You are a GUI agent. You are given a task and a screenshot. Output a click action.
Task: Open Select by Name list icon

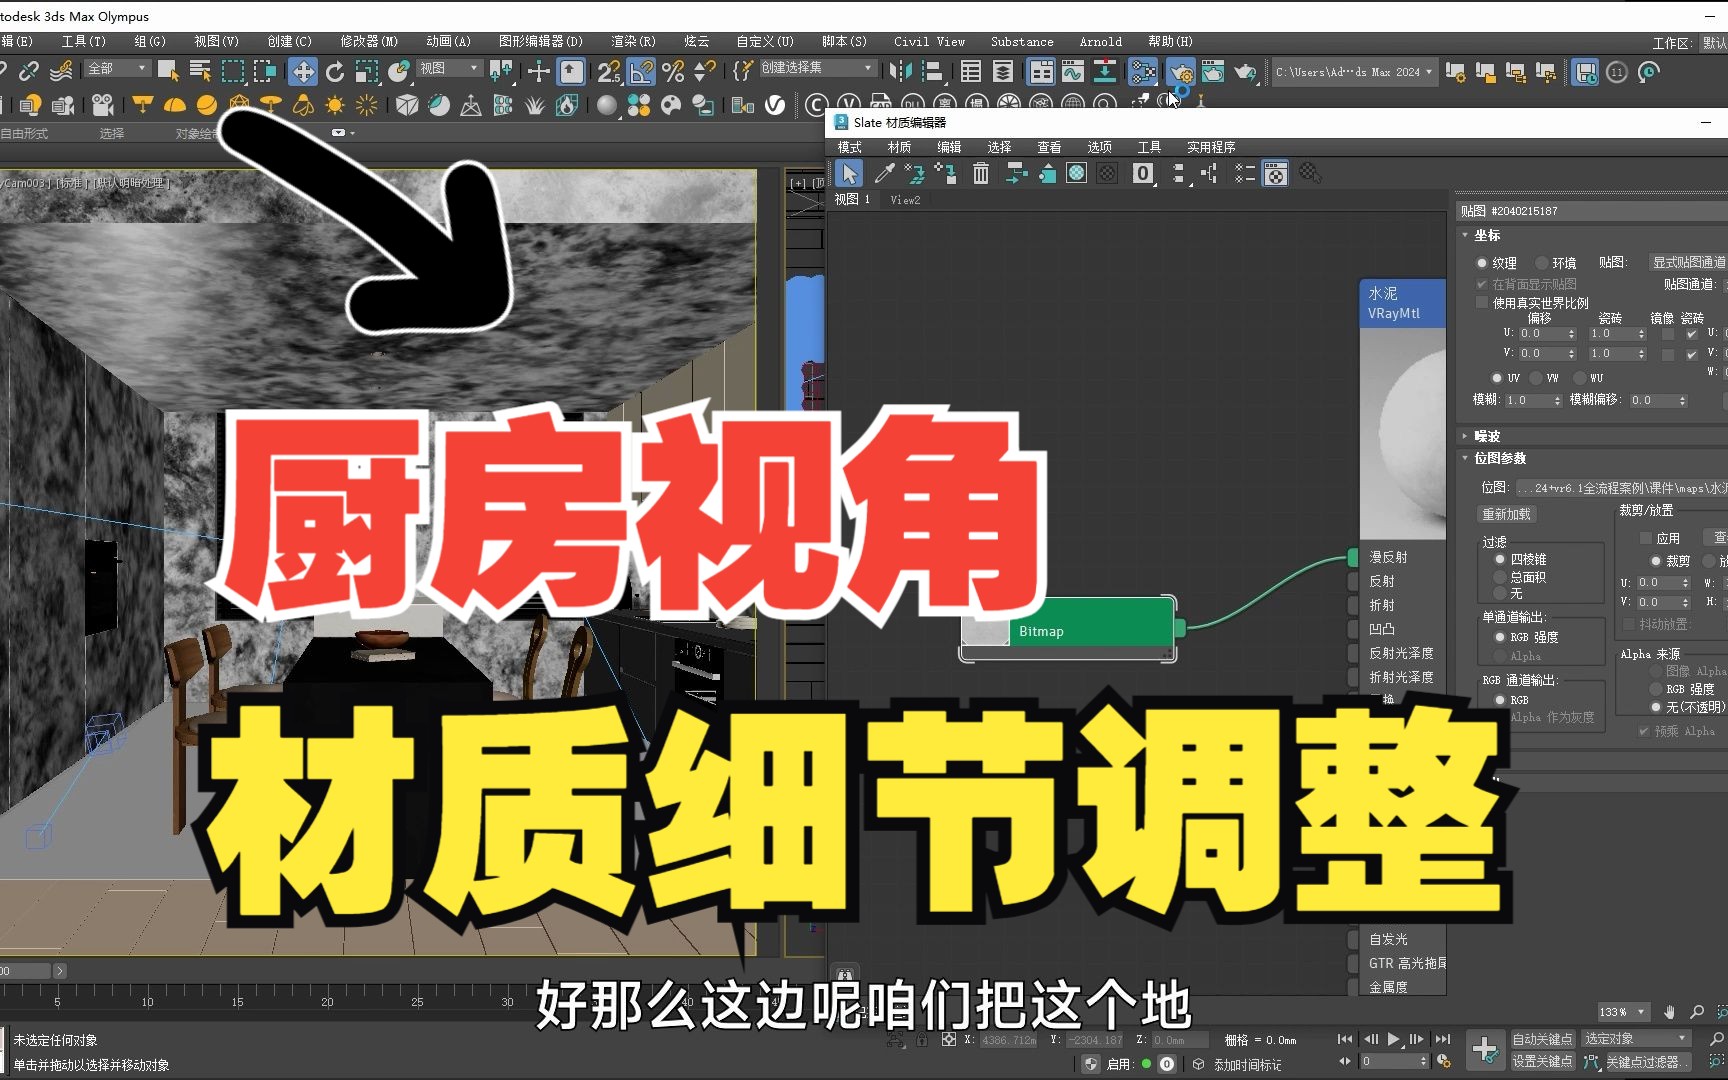click(200, 71)
